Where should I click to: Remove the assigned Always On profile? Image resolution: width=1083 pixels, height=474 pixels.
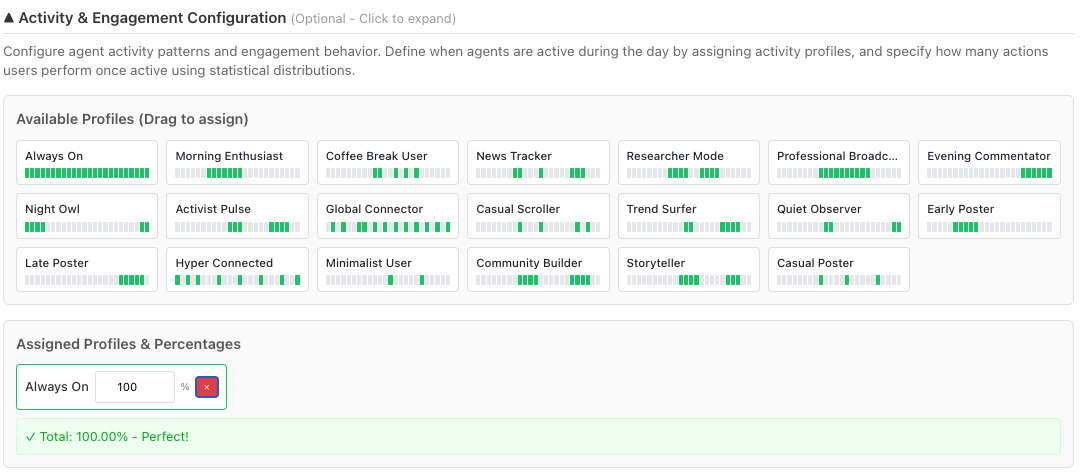point(206,387)
